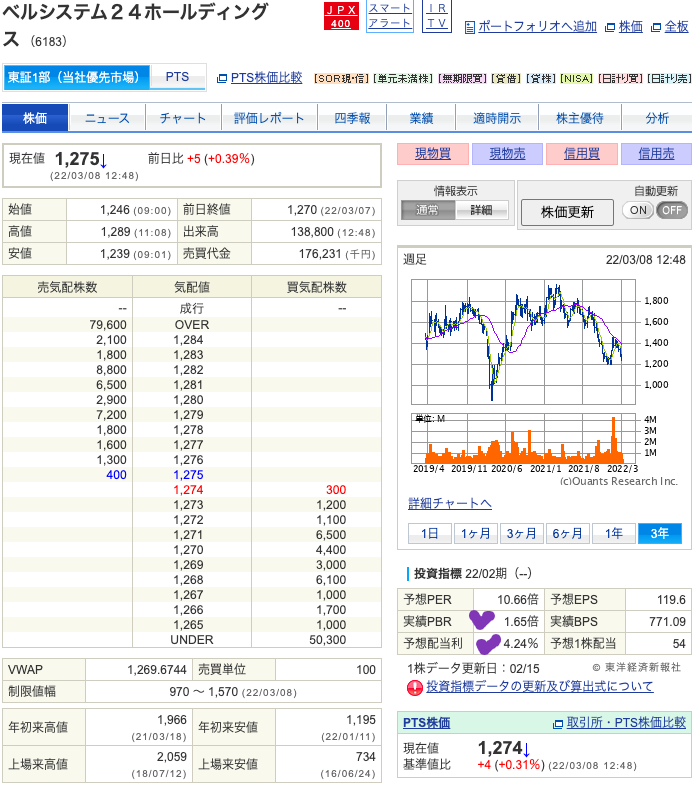Image resolution: width=699 pixels, height=792 pixels.
Task: Click the UNDER quote row label
Action: point(191,640)
